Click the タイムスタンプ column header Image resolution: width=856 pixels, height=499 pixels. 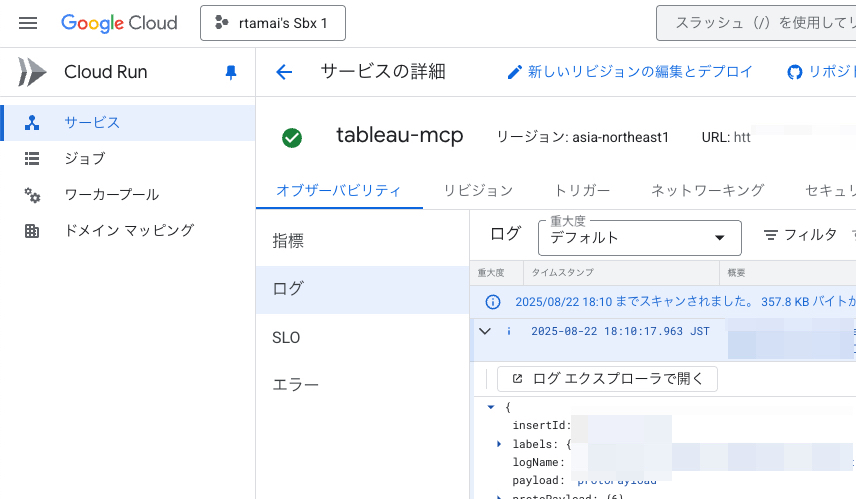tap(563, 273)
